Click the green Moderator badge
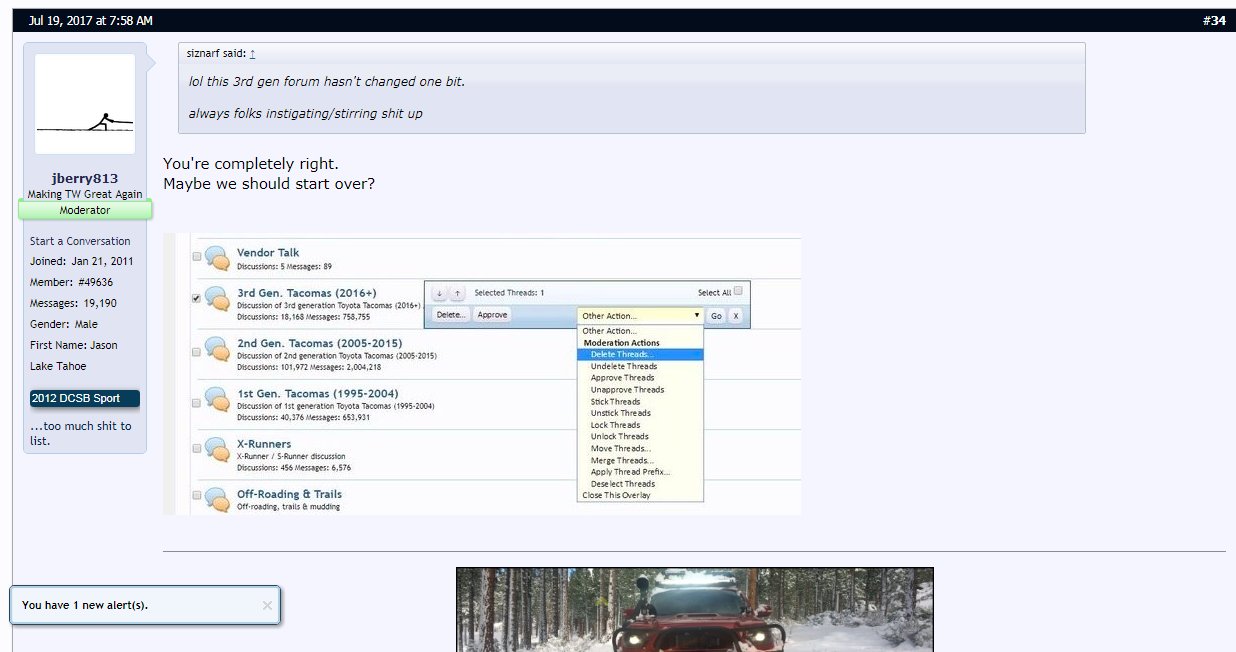The height and width of the screenshot is (652, 1236). tap(85, 210)
